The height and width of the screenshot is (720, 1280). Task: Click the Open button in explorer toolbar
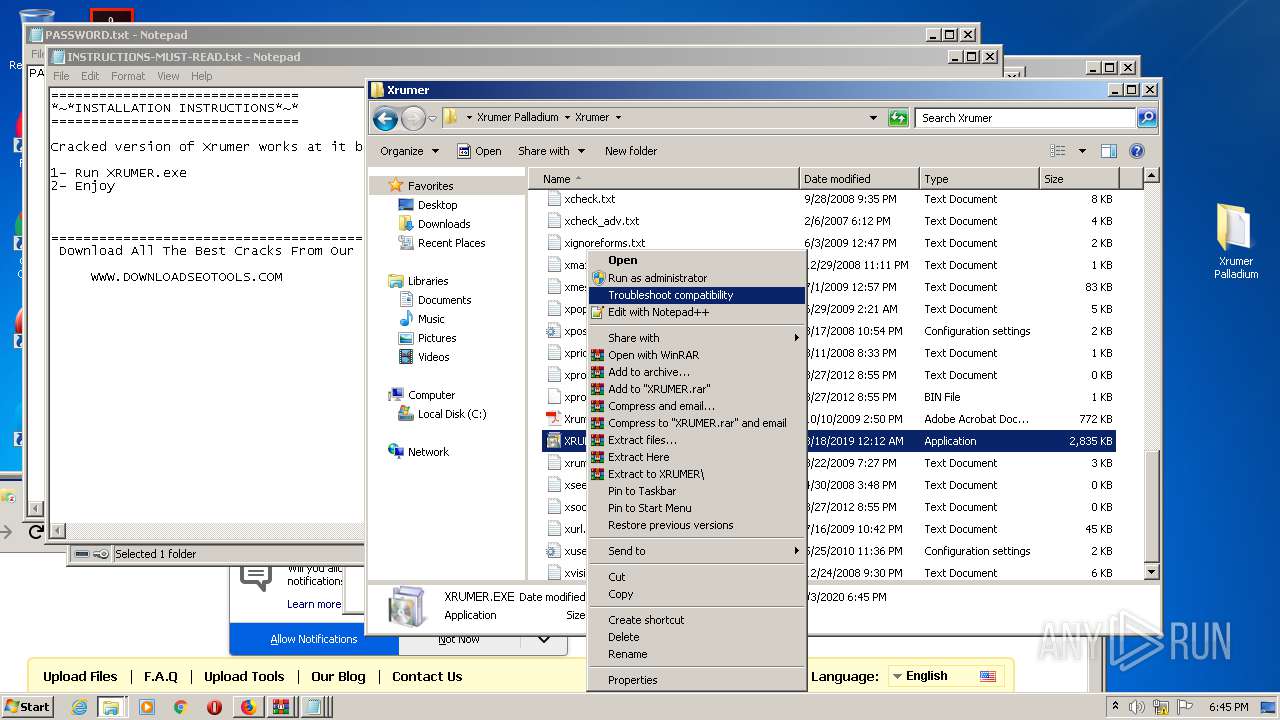[479, 151]
